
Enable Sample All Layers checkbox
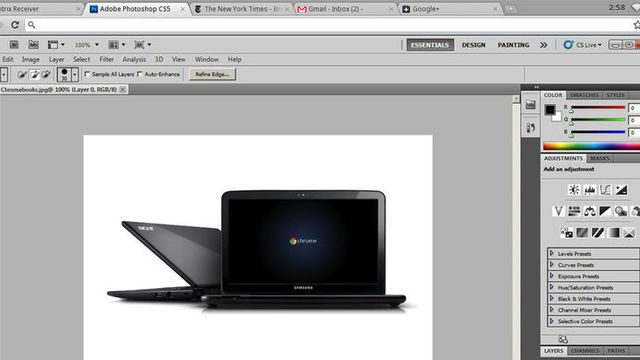point(87,74)
